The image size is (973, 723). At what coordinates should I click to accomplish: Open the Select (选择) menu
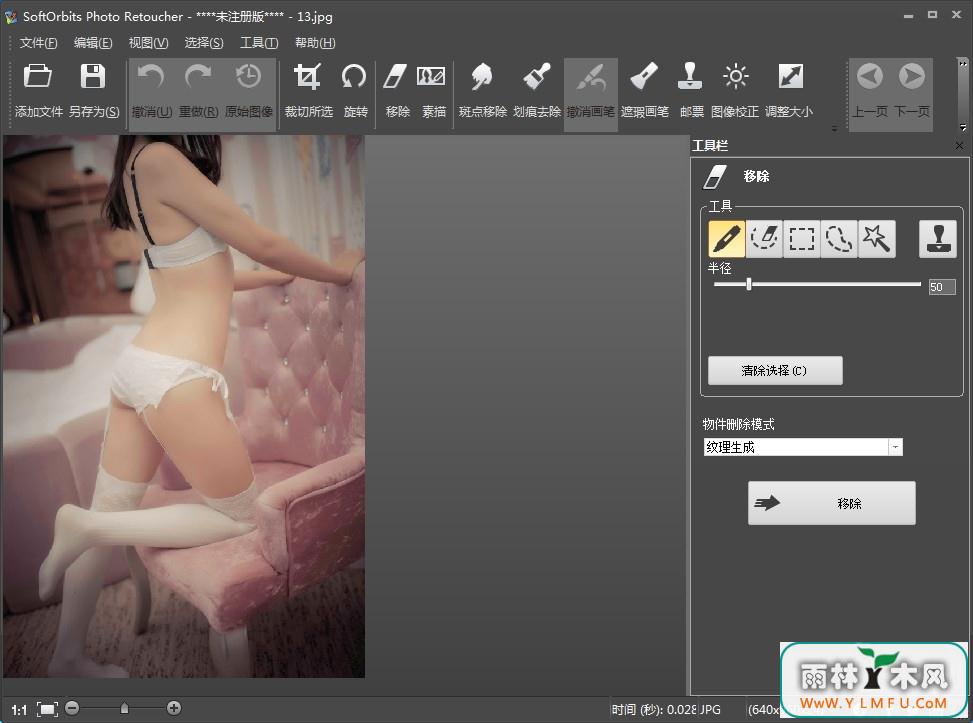204,42
